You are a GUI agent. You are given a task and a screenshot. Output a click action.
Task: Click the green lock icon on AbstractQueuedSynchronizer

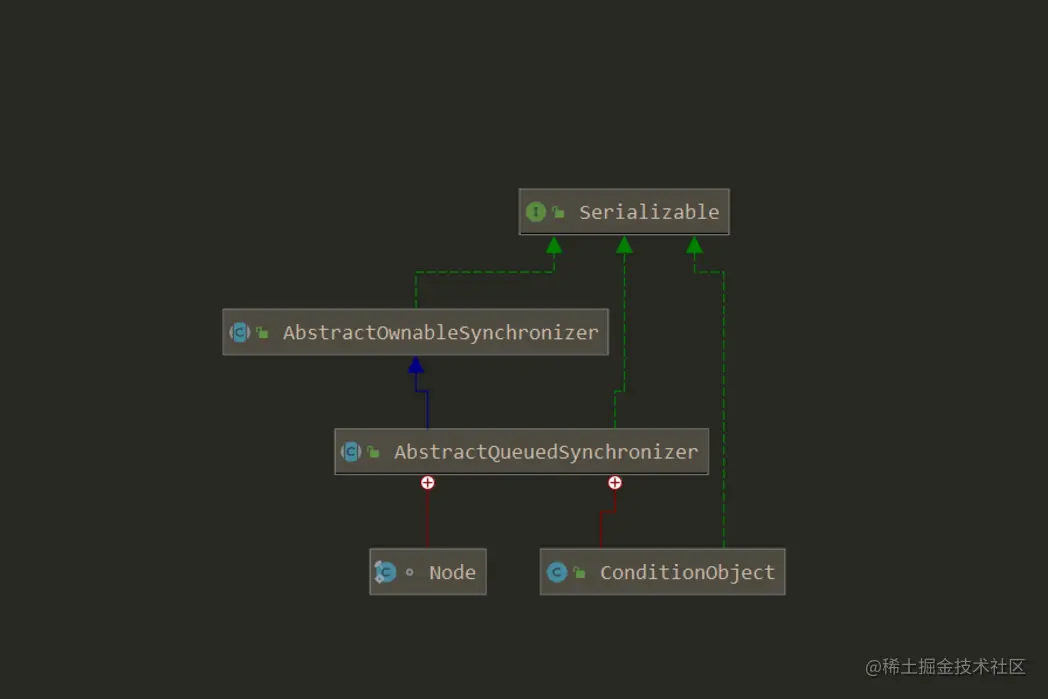pyautogui.click(x=374, y=452)
